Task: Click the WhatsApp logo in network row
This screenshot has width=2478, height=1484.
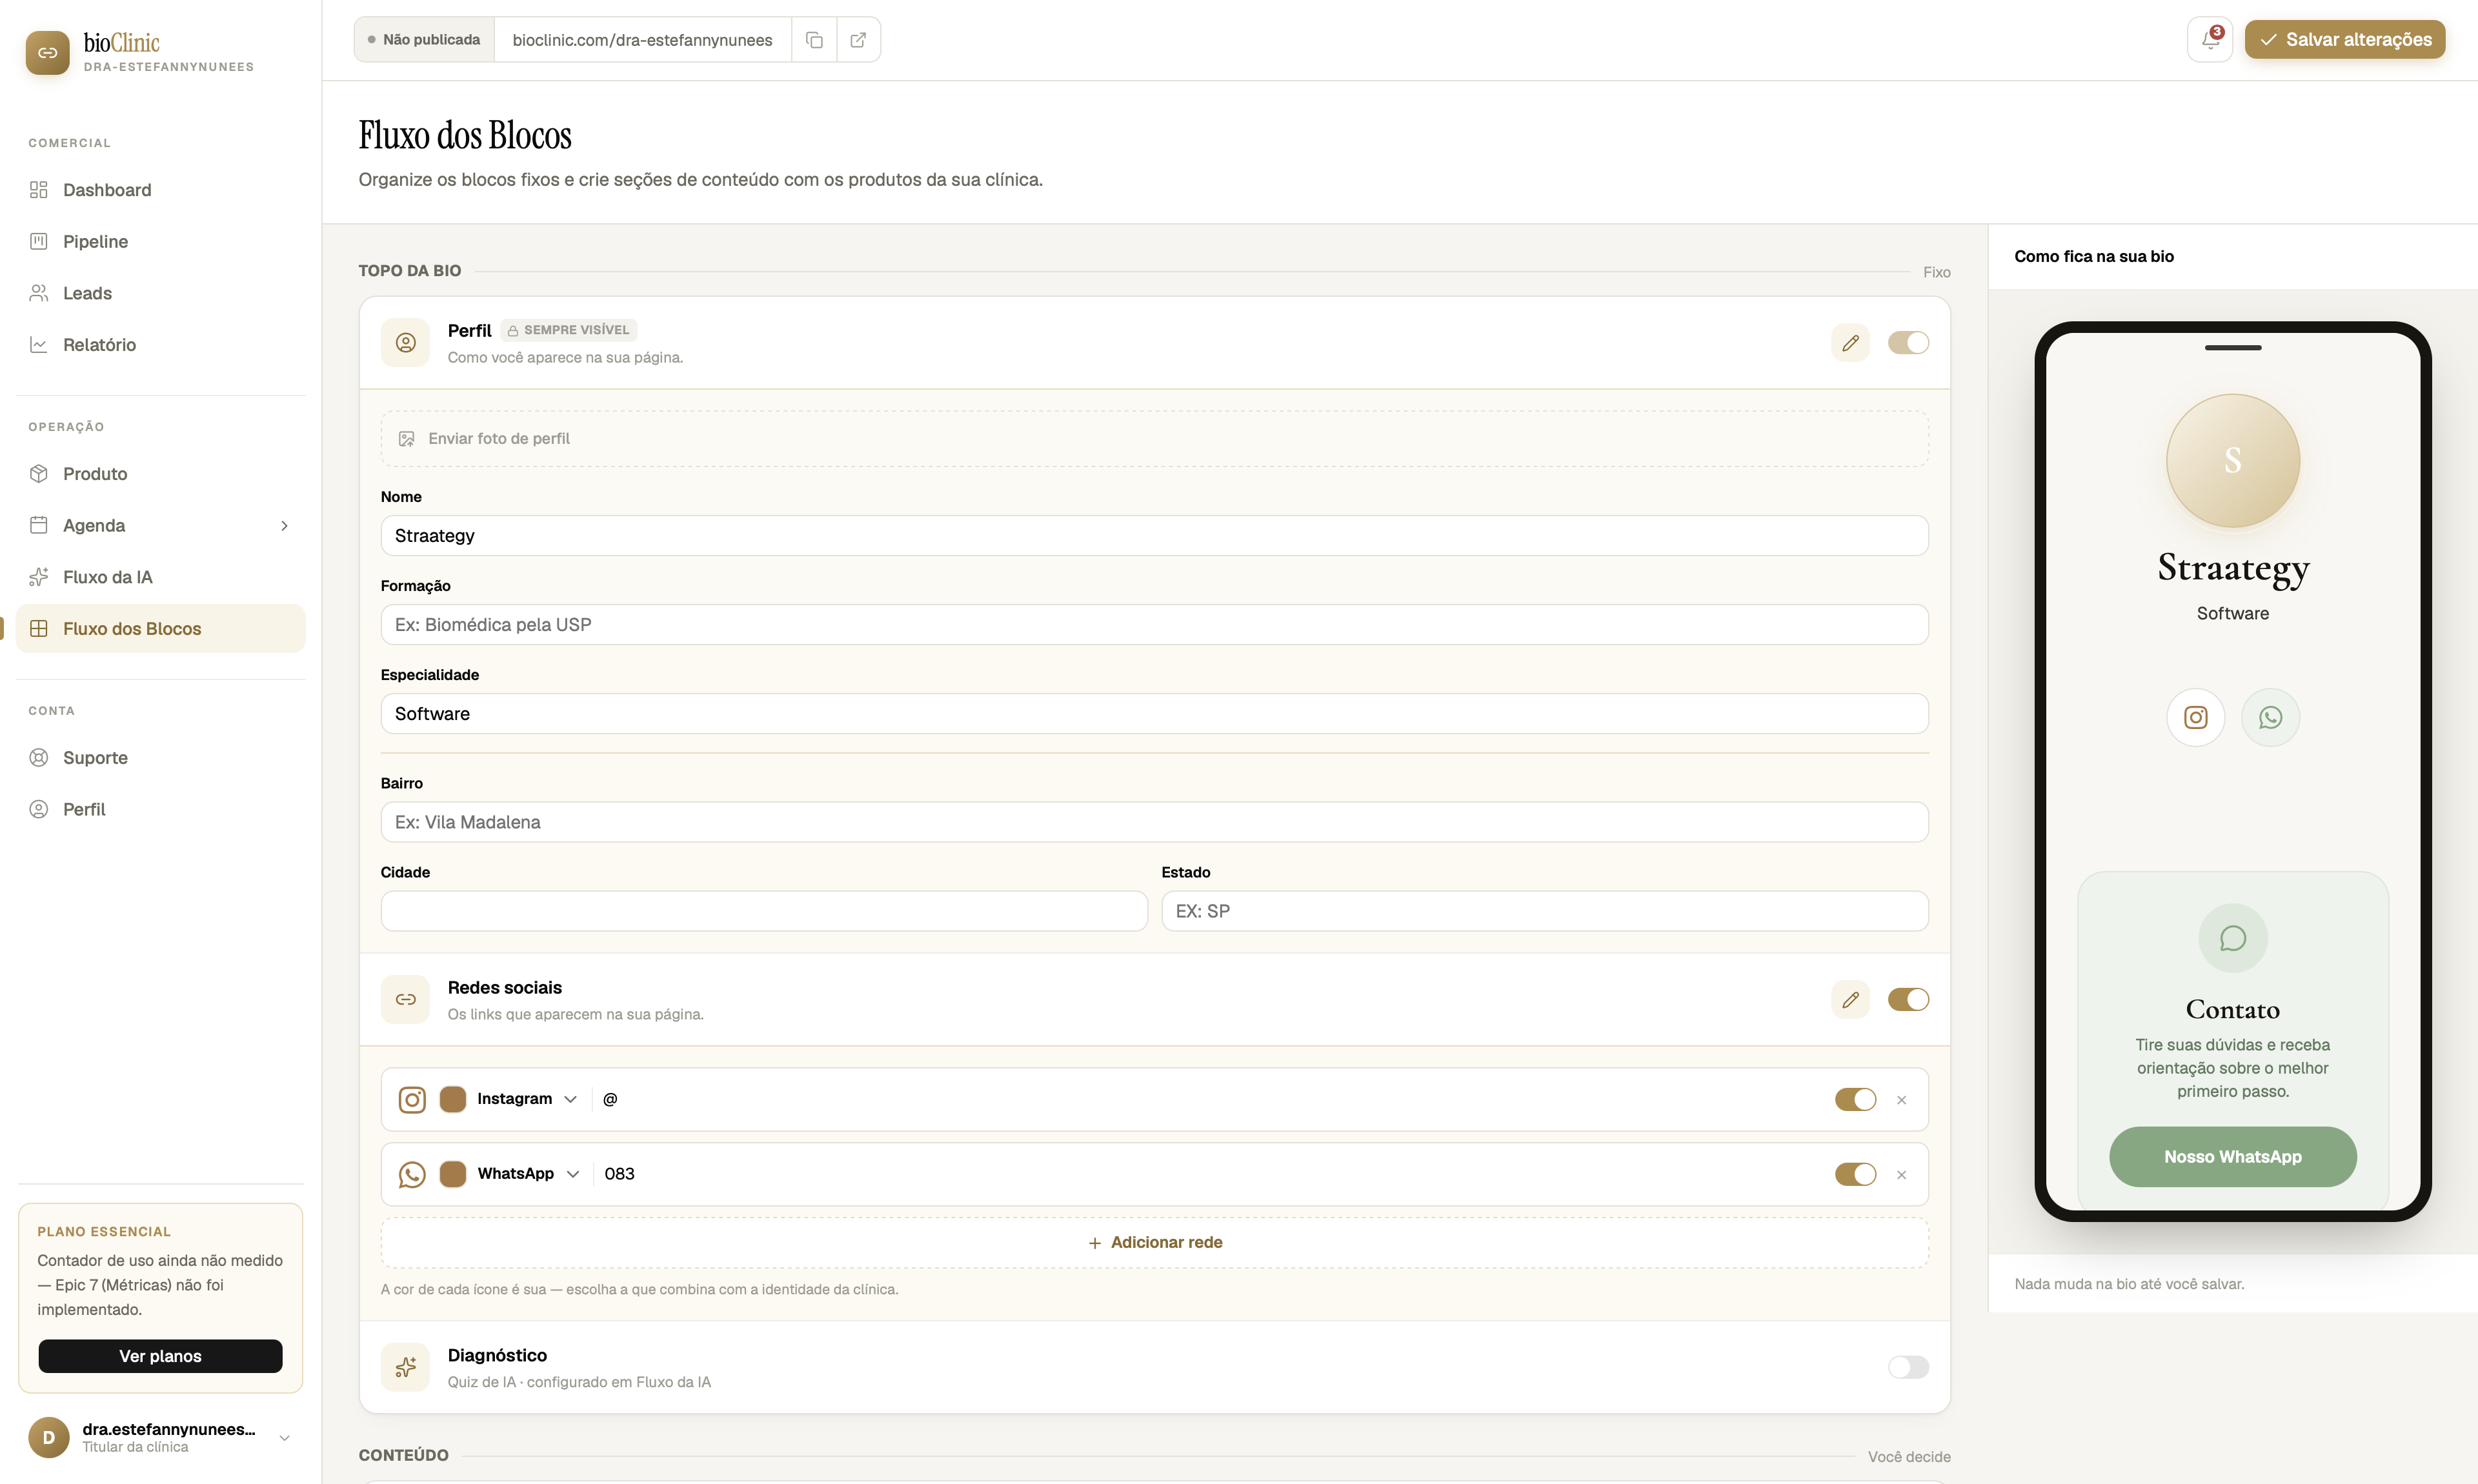Action: point(412,1175)
